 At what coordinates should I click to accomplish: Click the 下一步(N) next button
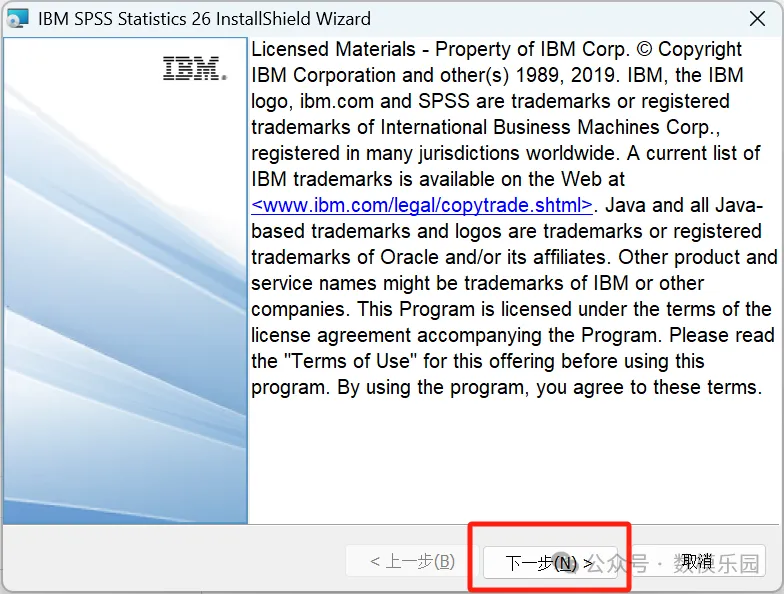tap(550, 562)
